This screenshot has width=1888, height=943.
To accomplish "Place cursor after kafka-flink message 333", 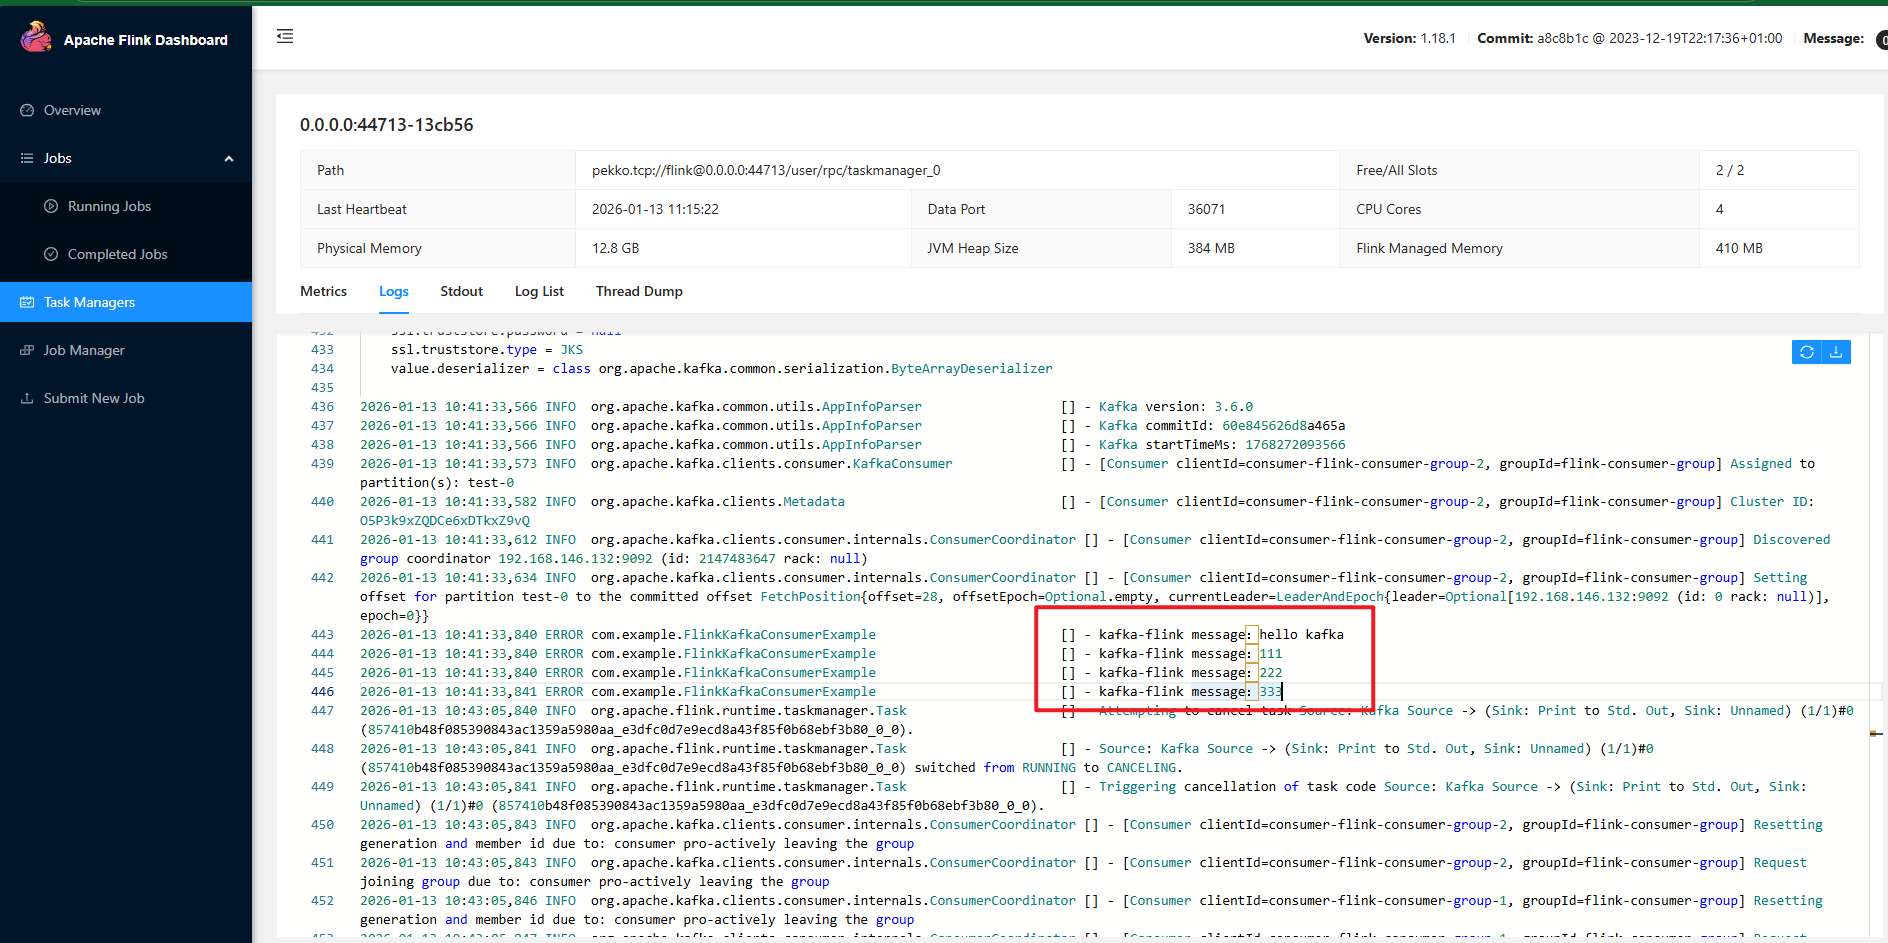I will [x=1283, y=691].
